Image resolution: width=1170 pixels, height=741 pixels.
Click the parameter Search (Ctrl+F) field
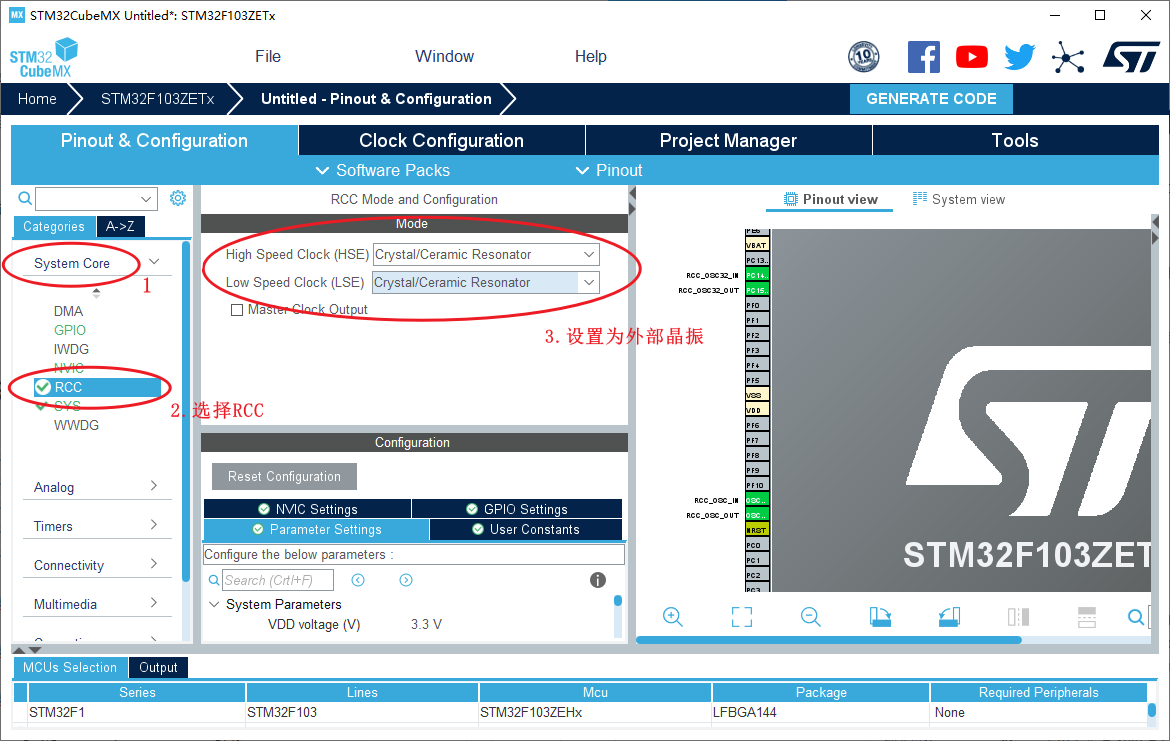point(278,580)
